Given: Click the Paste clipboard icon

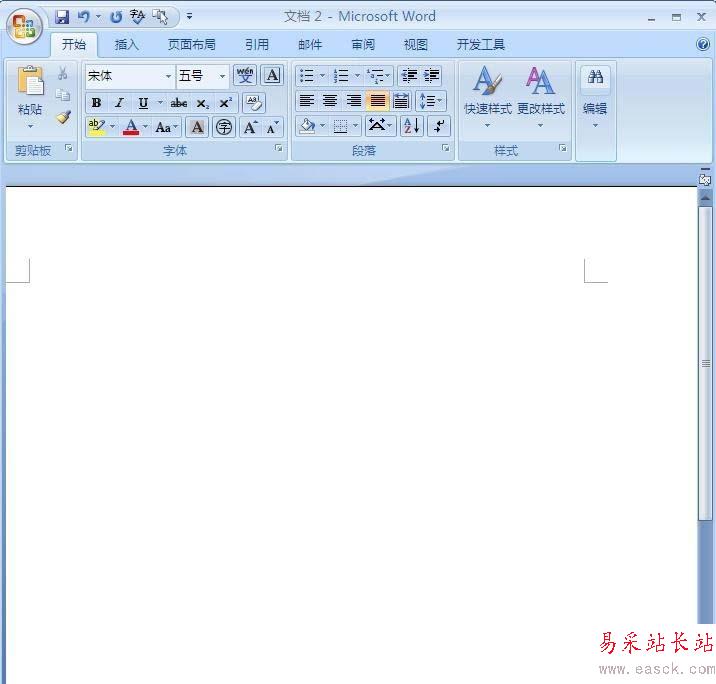Looking at the screenshot, I should pyautogui.click(x=31, y=81).
